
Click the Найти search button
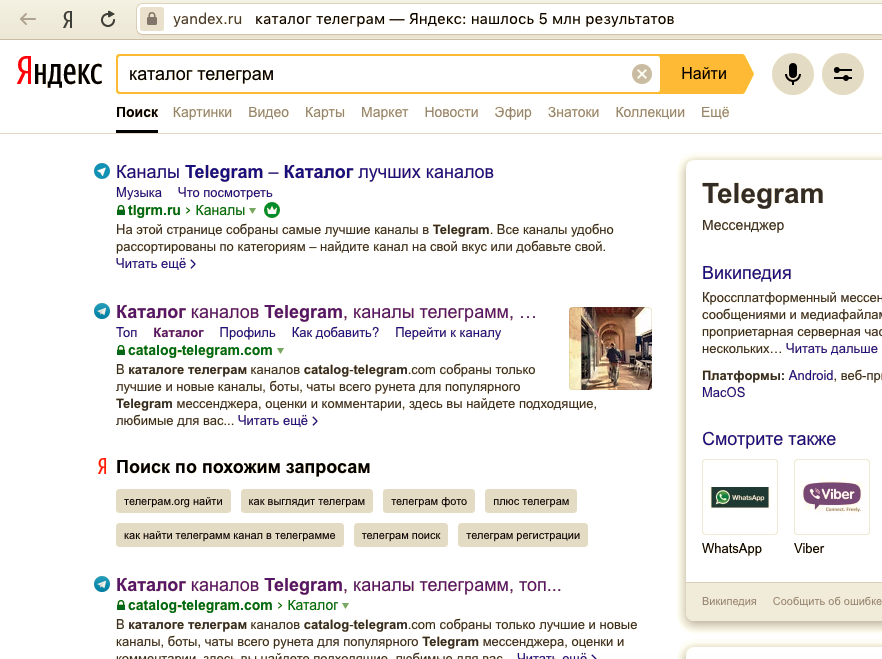704,74
